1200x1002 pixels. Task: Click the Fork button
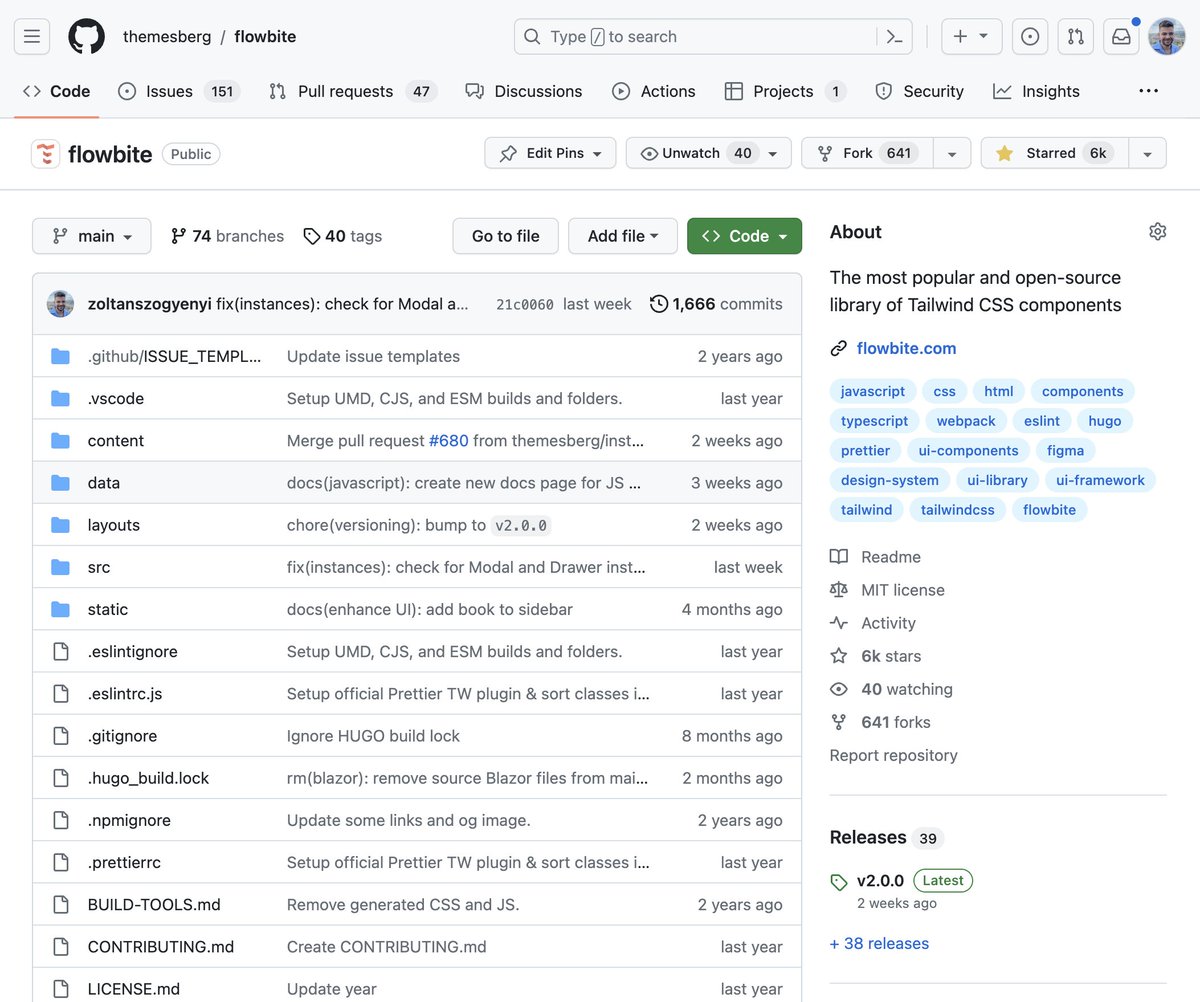coord(868,153)
